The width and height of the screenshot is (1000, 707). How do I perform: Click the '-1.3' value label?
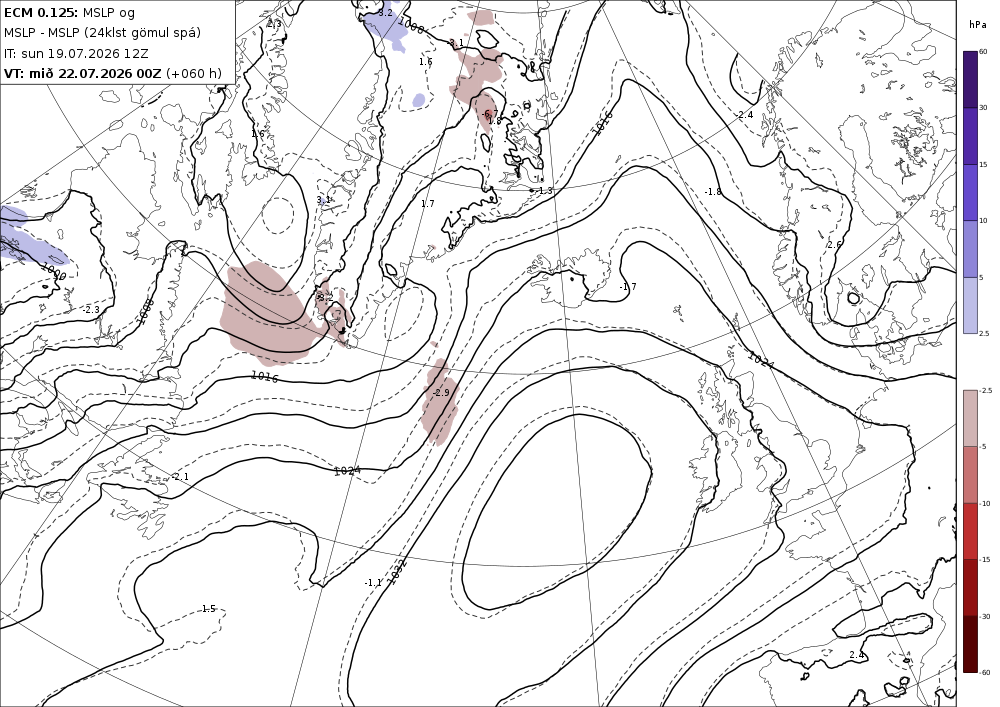544,191
